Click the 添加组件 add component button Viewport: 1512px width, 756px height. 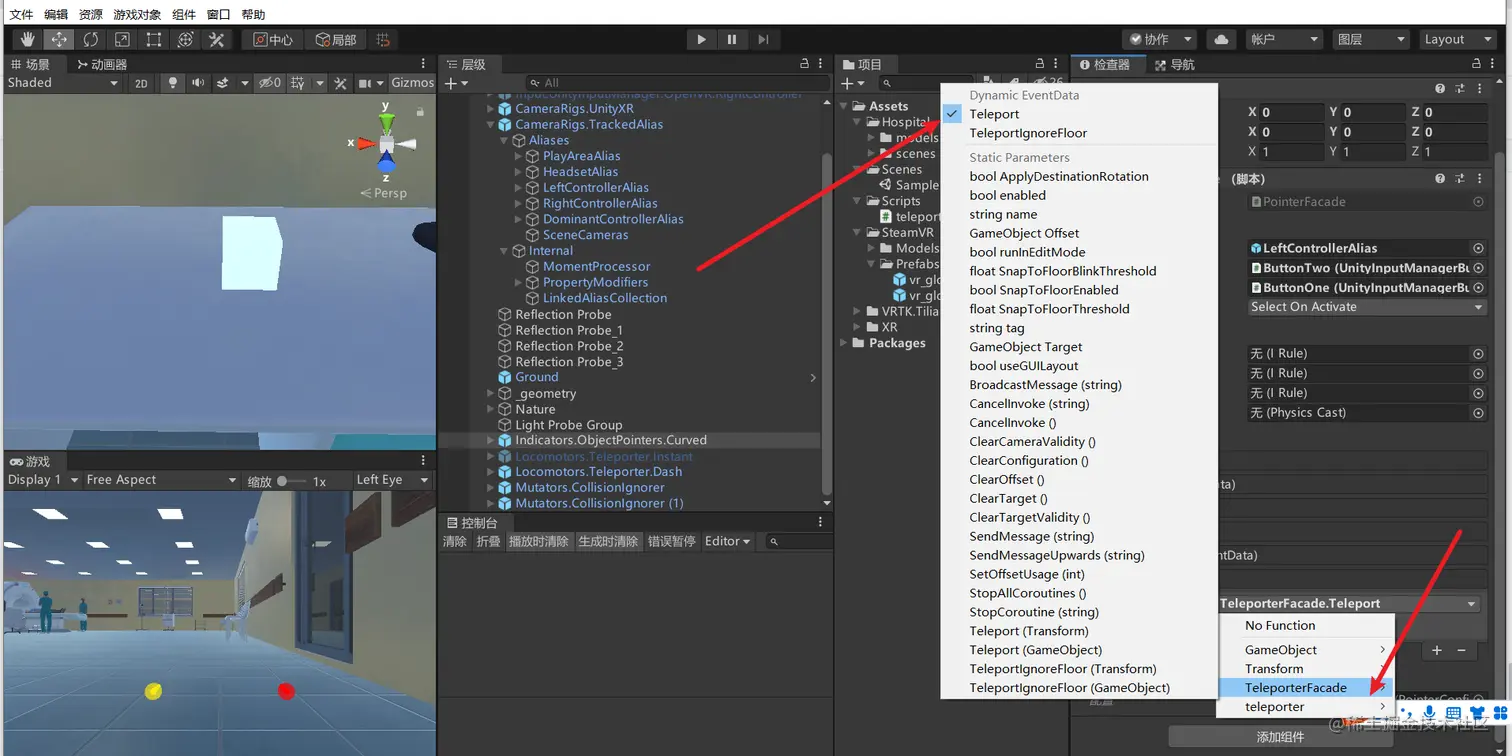[1280, 737]
